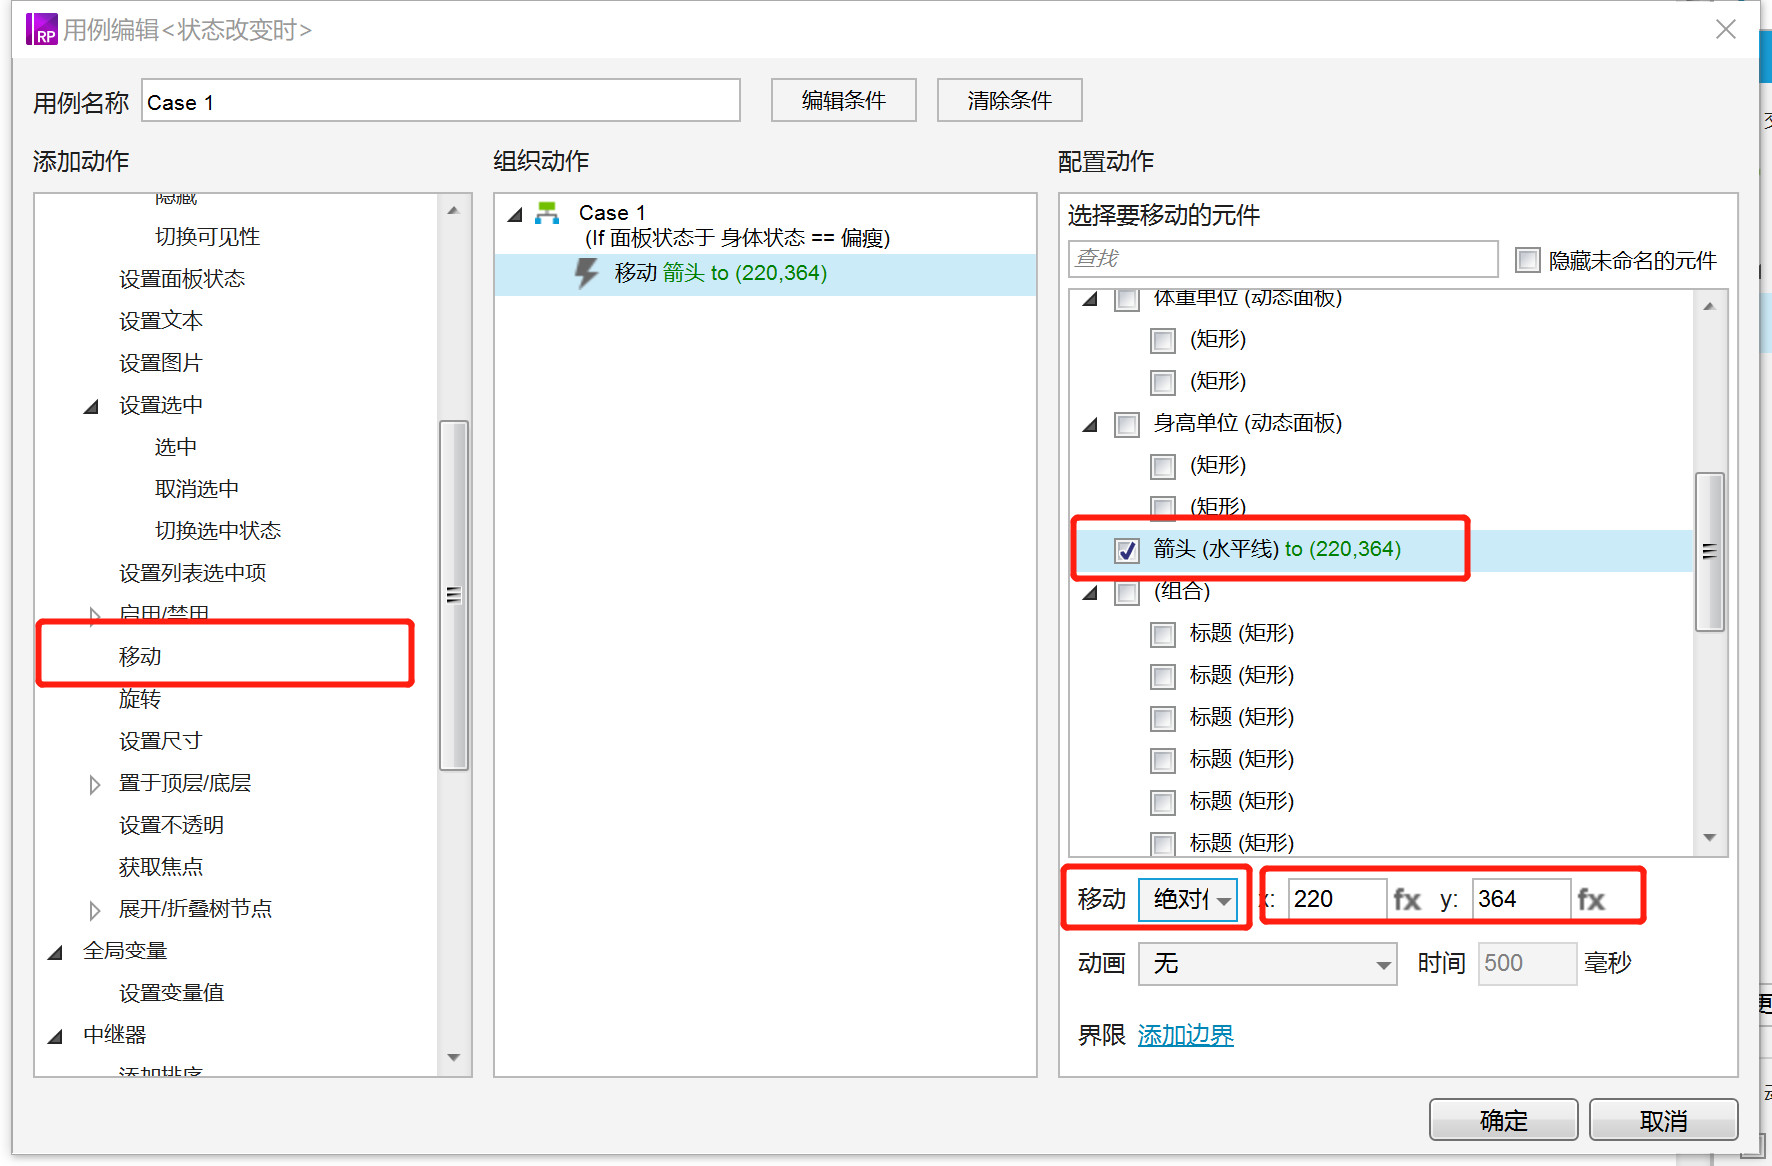Select the 设置文本 action
The height and width of the screenshot is (1166, 1772).
(161, 321)
